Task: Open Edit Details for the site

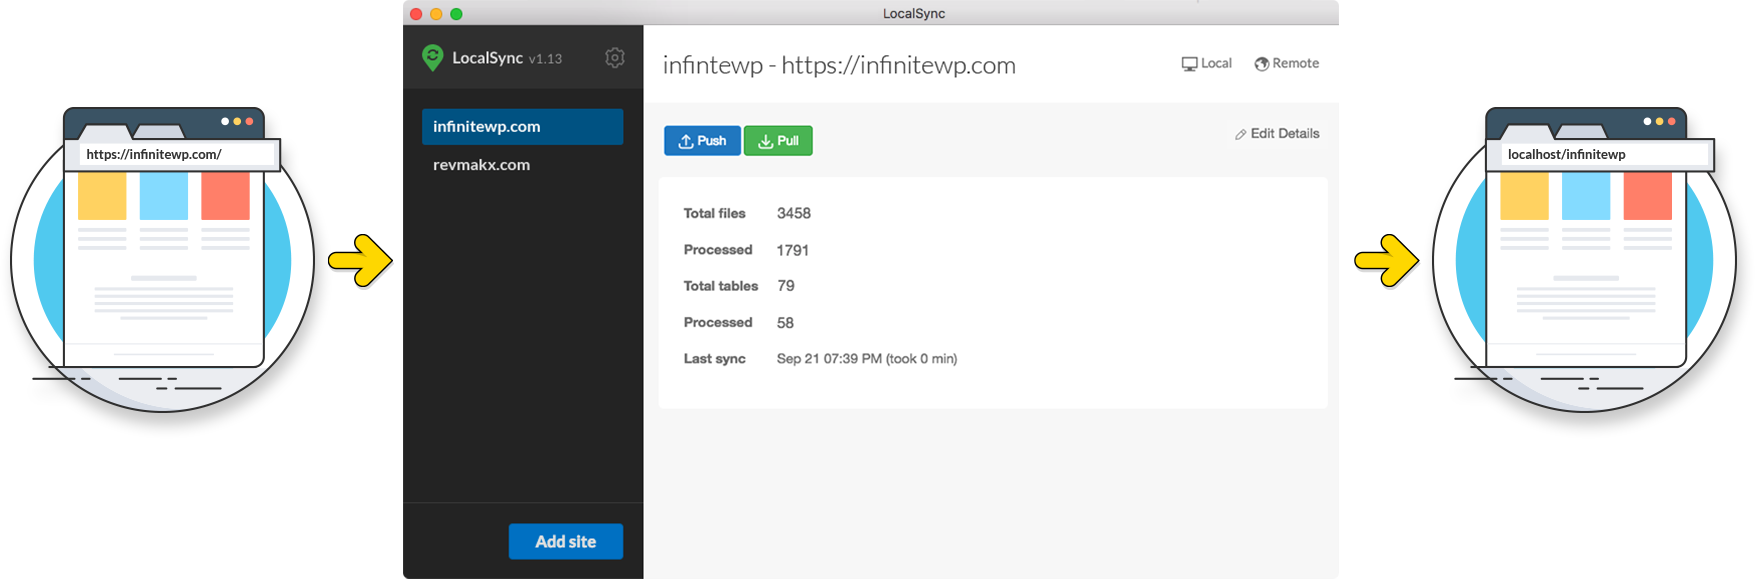Action: point(1277,133)
